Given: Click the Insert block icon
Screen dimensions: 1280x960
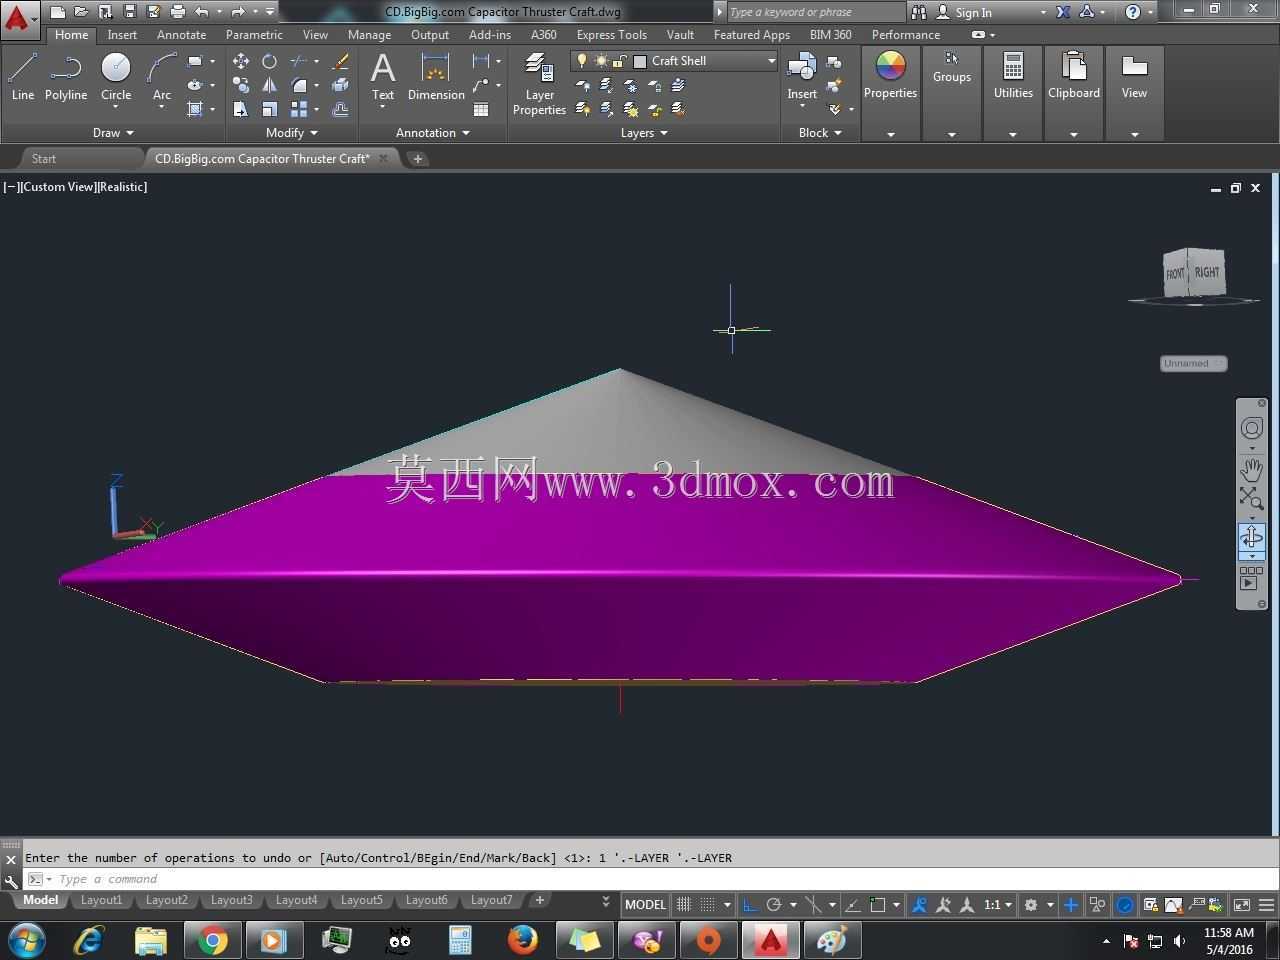Looking at the screenshot, I should 802,77.
